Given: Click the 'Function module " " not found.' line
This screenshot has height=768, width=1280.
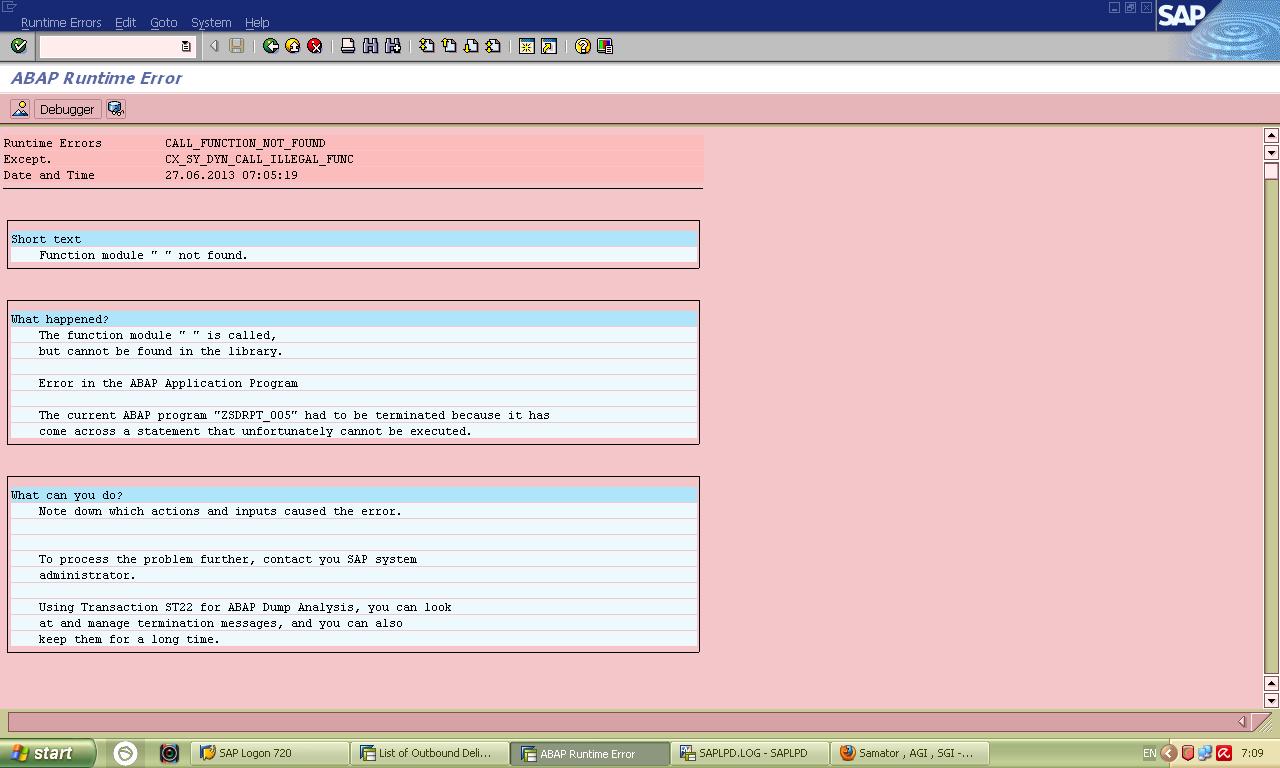Looking at the screenshot, I should pyautogui.click(x=353, y=255).
